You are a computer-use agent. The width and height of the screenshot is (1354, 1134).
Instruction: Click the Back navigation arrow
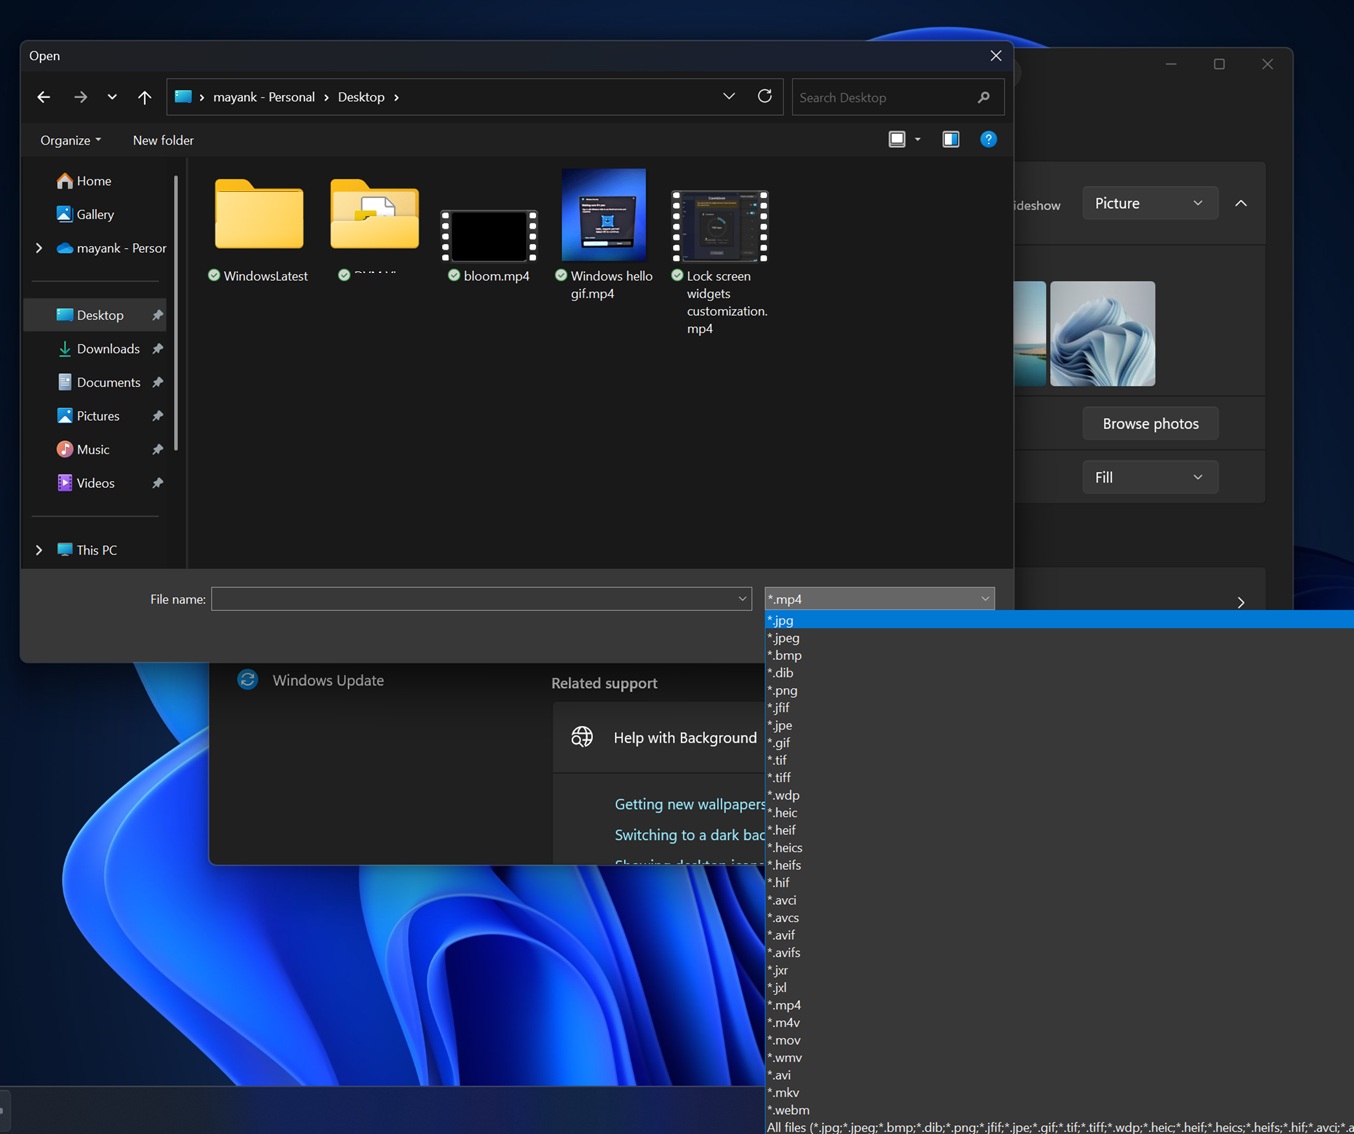(x=43, y=97)
